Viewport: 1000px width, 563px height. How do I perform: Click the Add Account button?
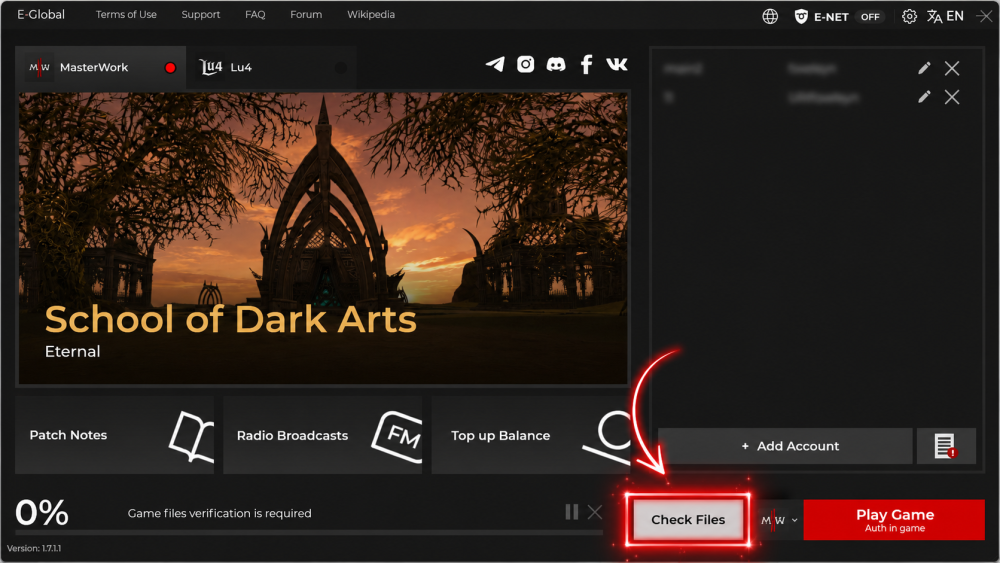(x=785, y=446)
